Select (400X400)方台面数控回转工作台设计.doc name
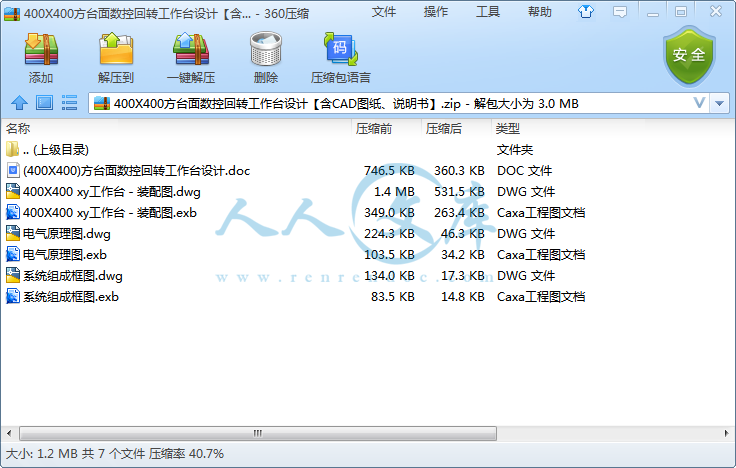Viewport: 736px width, 468px height. (x=137, y=170)
